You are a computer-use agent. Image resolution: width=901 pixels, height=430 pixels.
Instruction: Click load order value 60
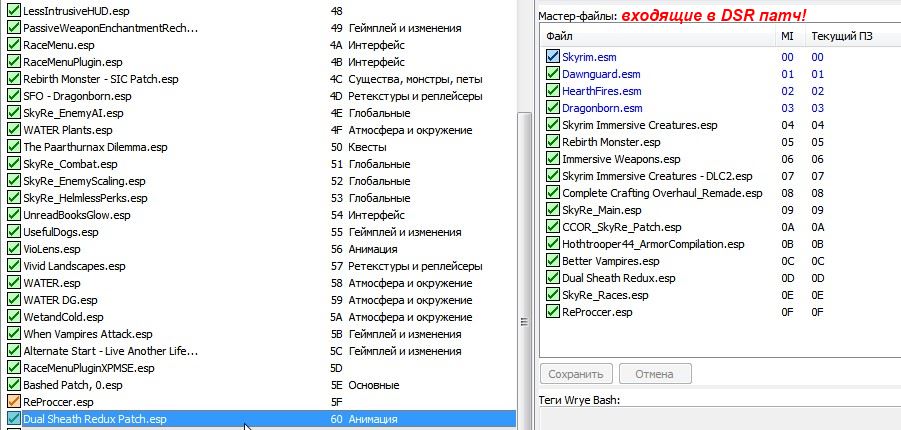[x=337, y=419]
